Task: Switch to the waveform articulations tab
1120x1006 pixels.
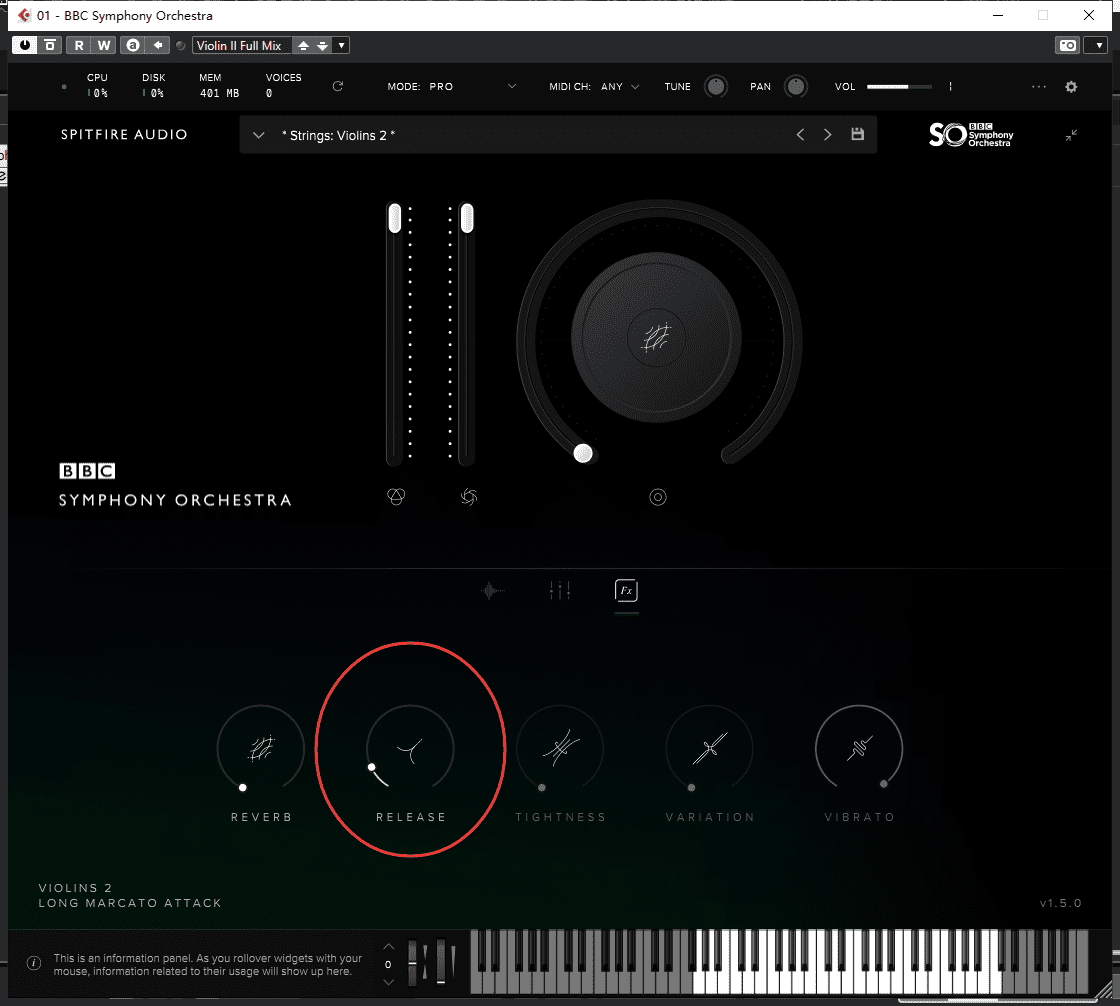Action: tap(491, 591)
